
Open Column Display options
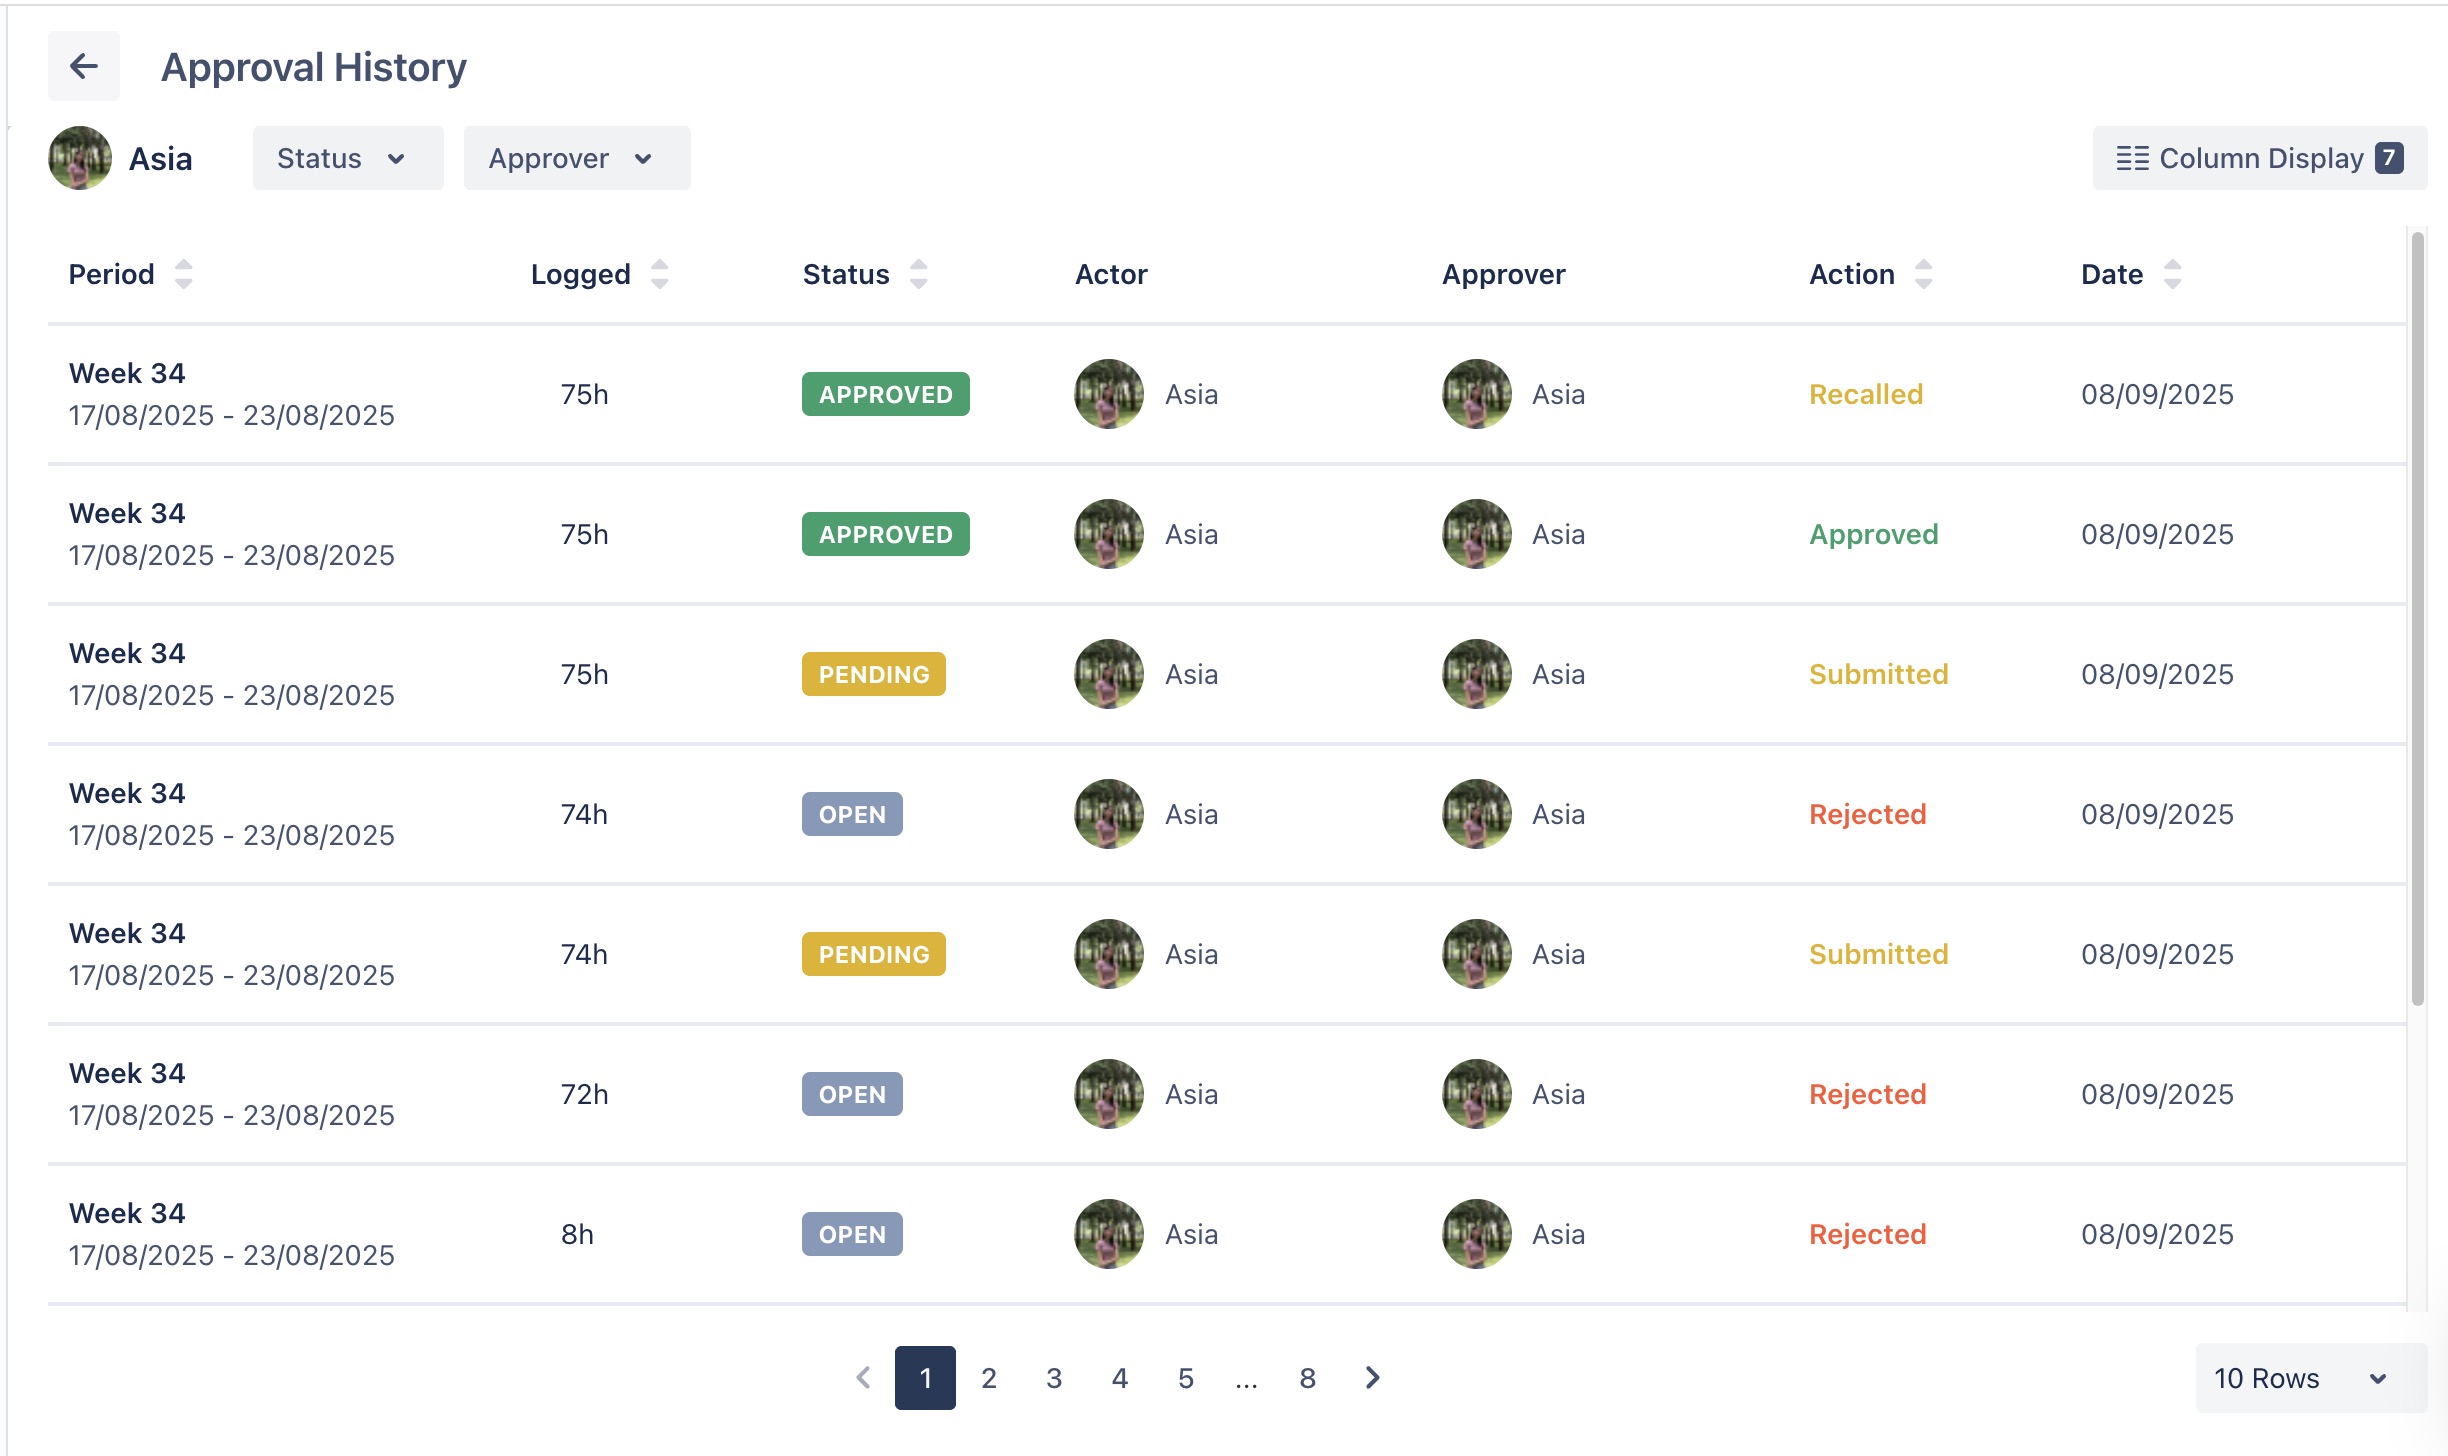click(2259, 158)
